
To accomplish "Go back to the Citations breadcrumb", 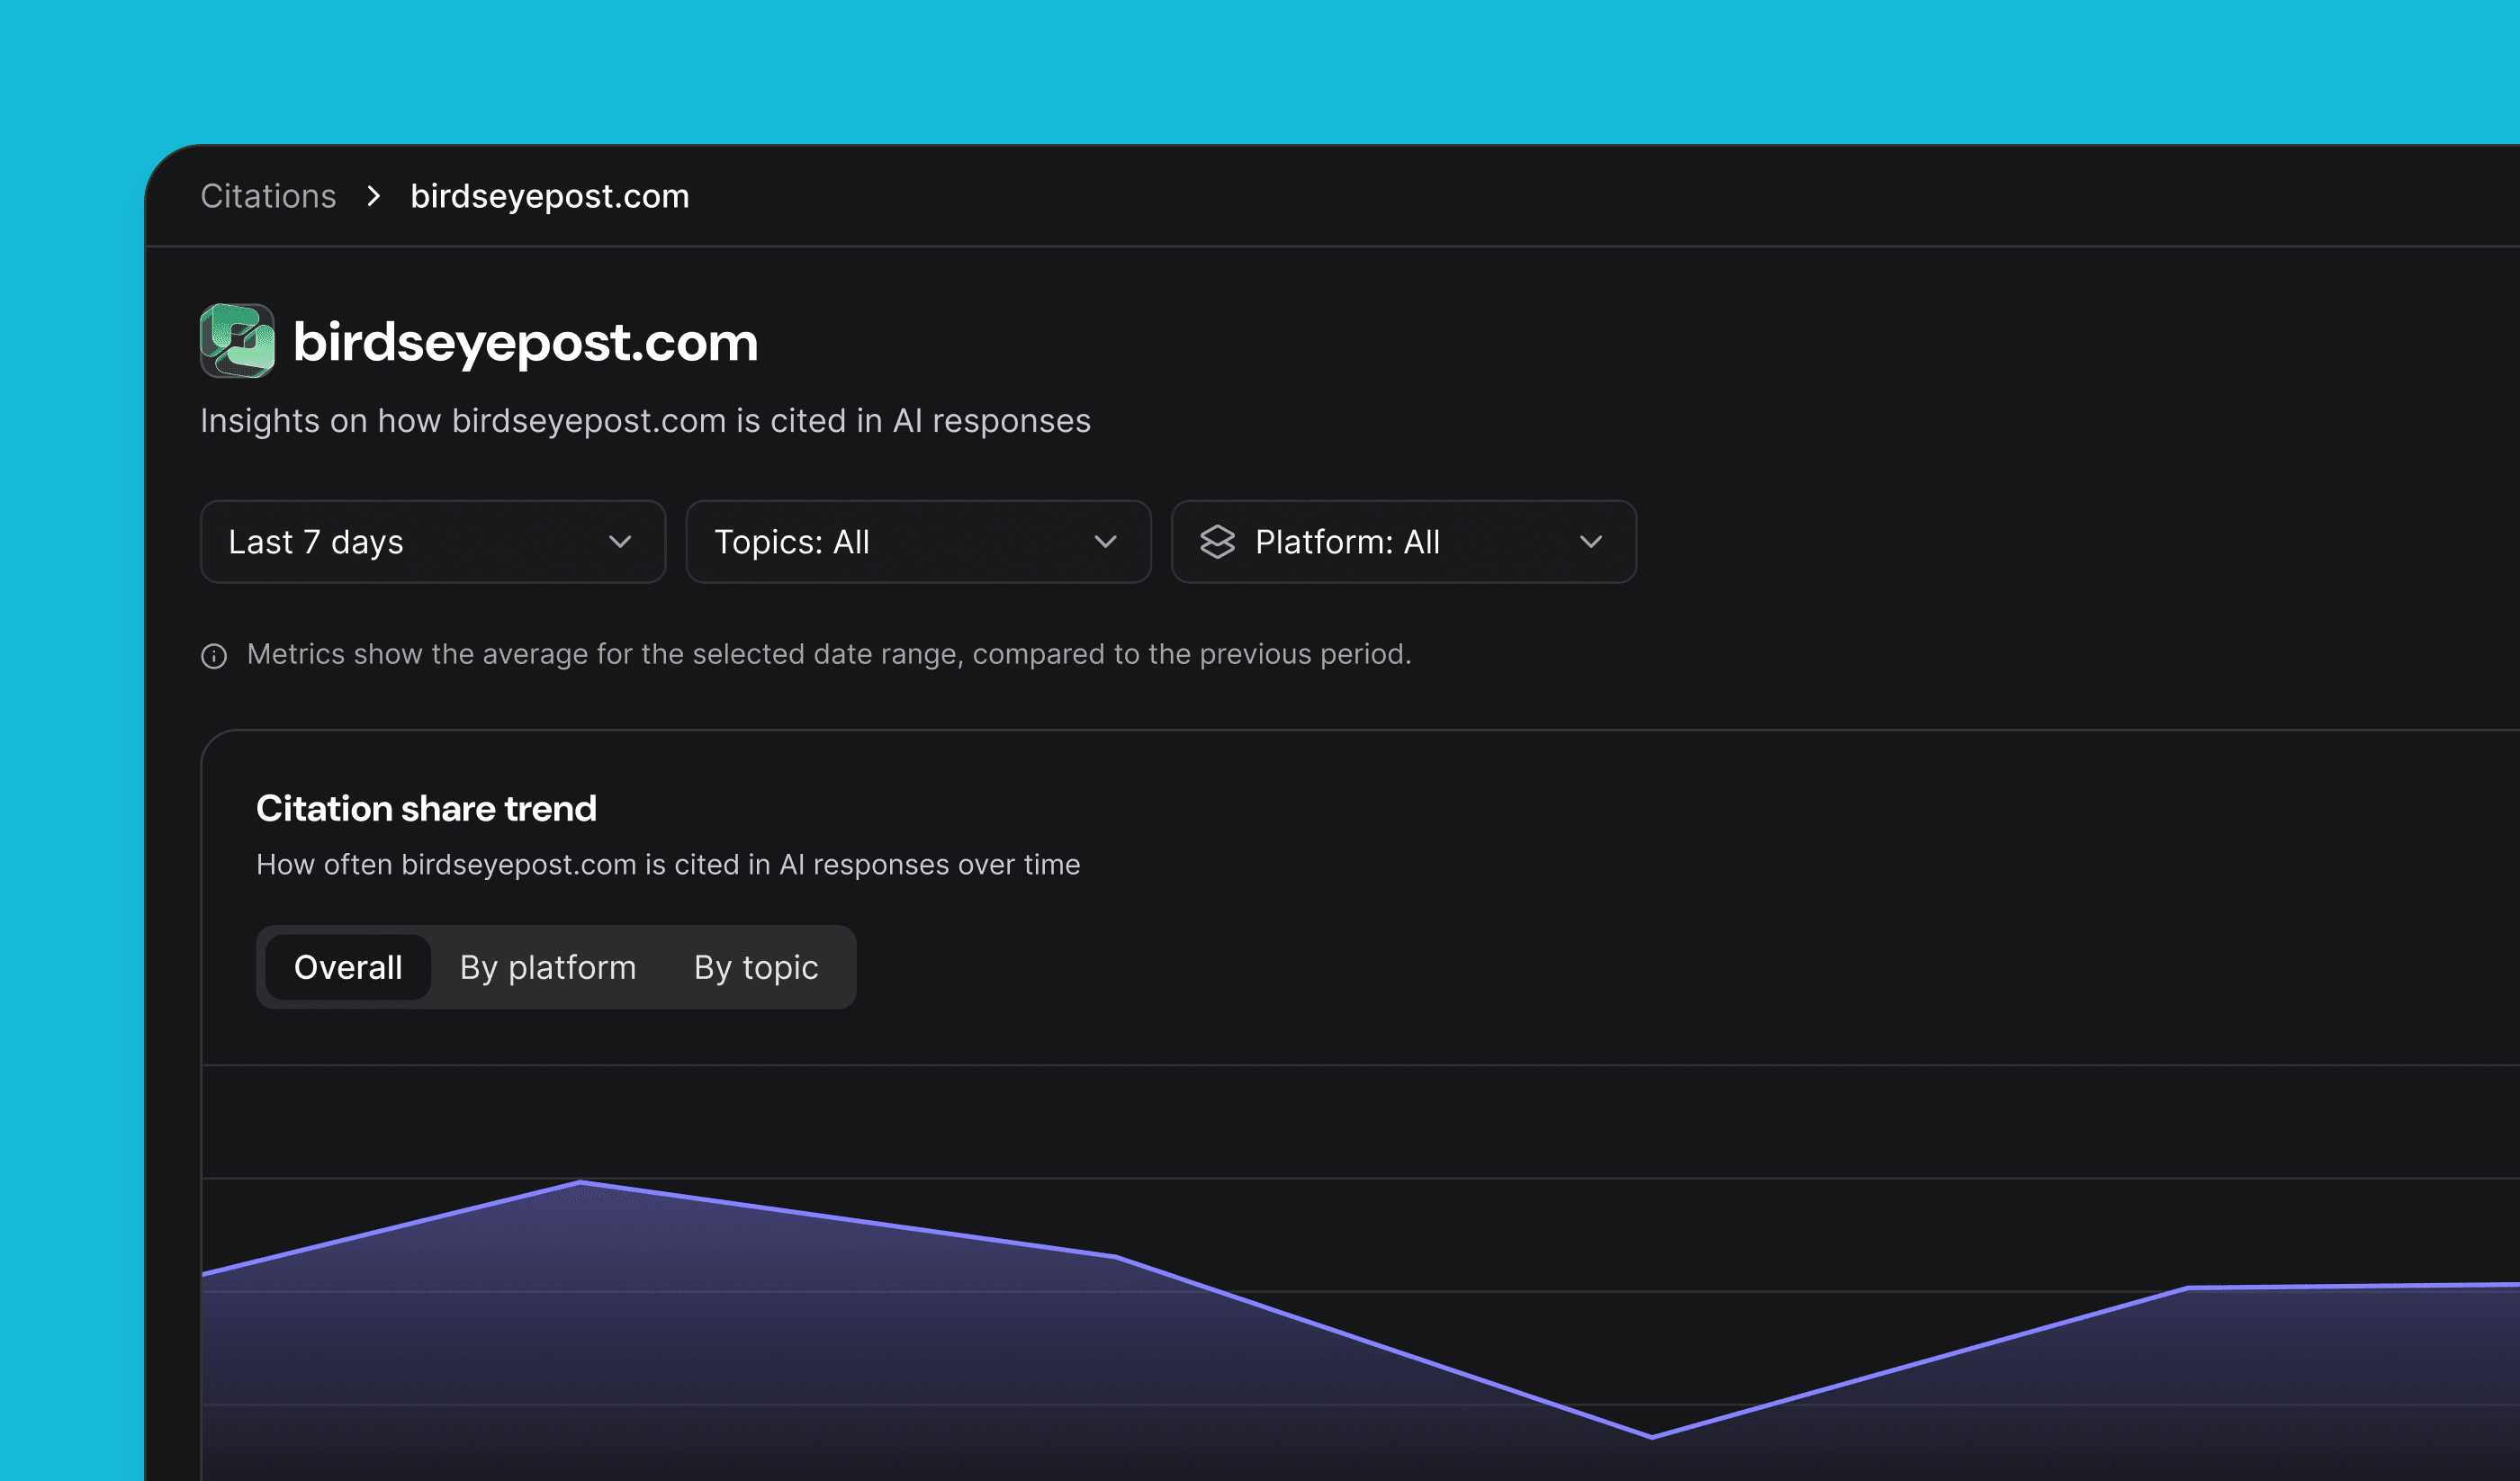I will click(x=268, y=196).
